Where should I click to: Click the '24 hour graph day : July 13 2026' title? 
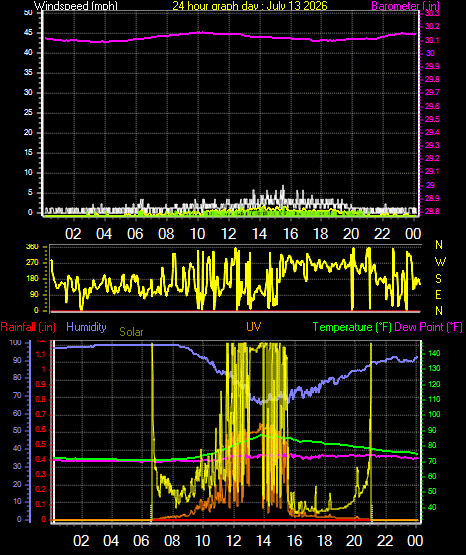coord(250,6)
